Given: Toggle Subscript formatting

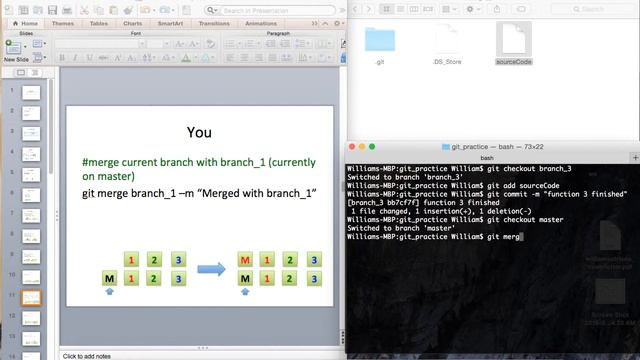Looking at the screenshot, I should pyautogui.click(x=131, y=58).
